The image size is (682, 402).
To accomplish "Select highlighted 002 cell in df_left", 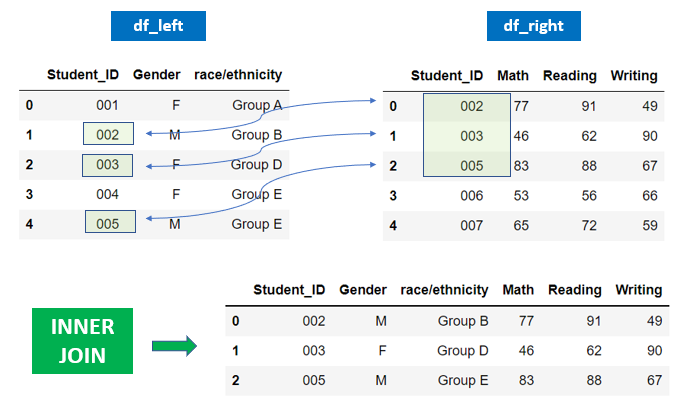I will click(x=108, y=134).
